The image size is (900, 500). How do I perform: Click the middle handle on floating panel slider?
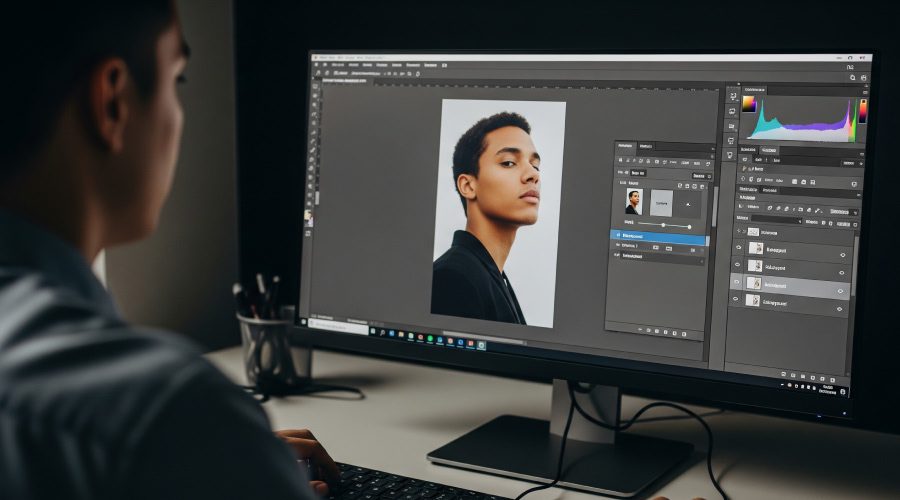(664, 225)
